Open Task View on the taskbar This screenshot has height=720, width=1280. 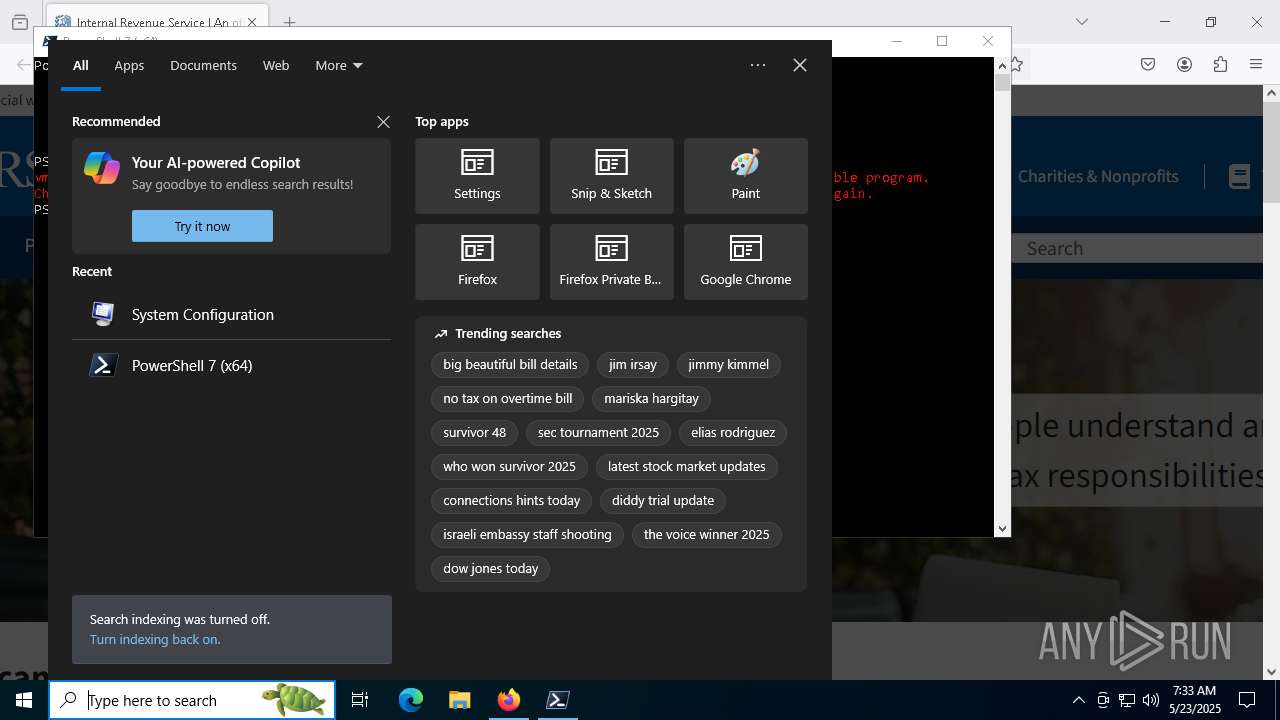[360, 700]
